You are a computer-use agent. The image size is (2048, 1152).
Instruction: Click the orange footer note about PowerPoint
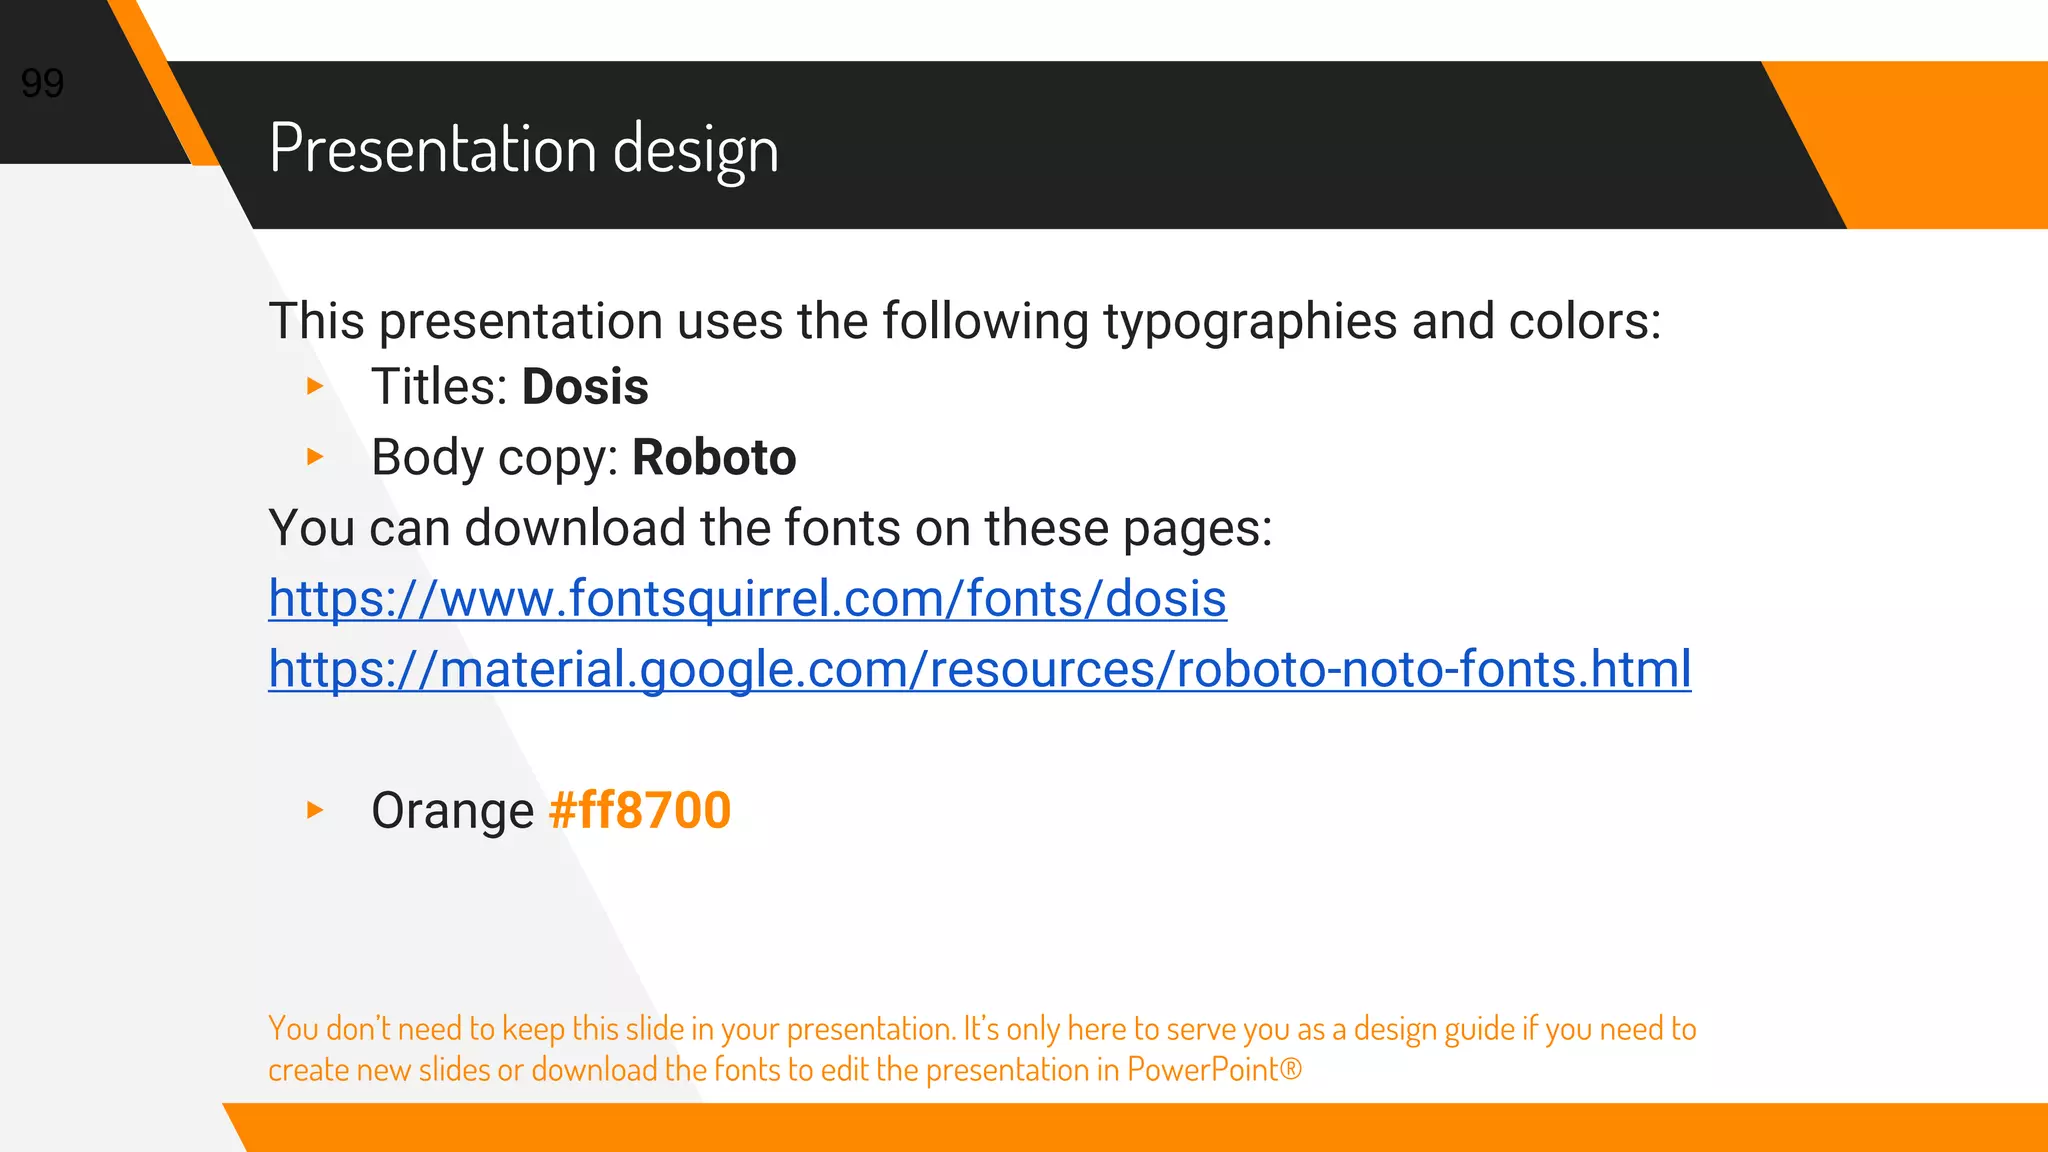pyautogui.click(x=982, y=1049)
